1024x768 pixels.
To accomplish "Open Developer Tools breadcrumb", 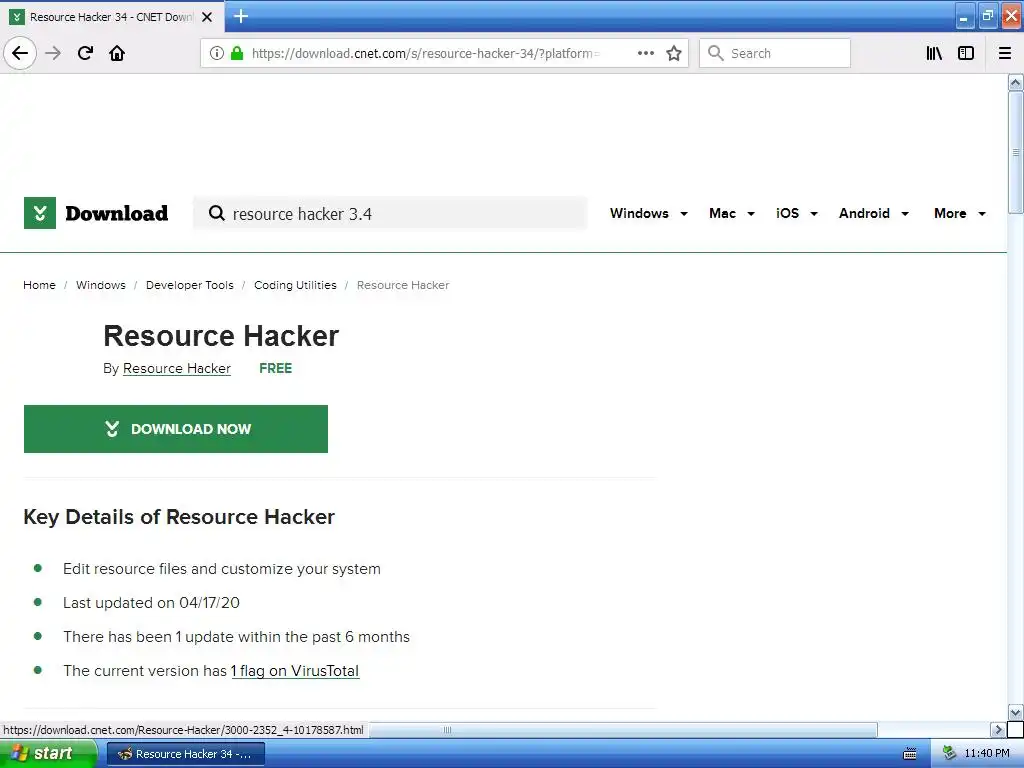I will tap(189, 285).
